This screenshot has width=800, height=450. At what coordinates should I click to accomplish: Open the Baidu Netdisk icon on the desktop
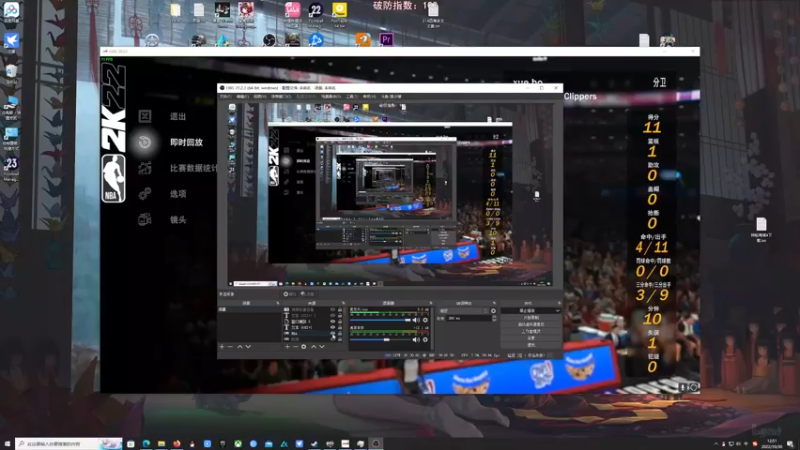(11, 10)
